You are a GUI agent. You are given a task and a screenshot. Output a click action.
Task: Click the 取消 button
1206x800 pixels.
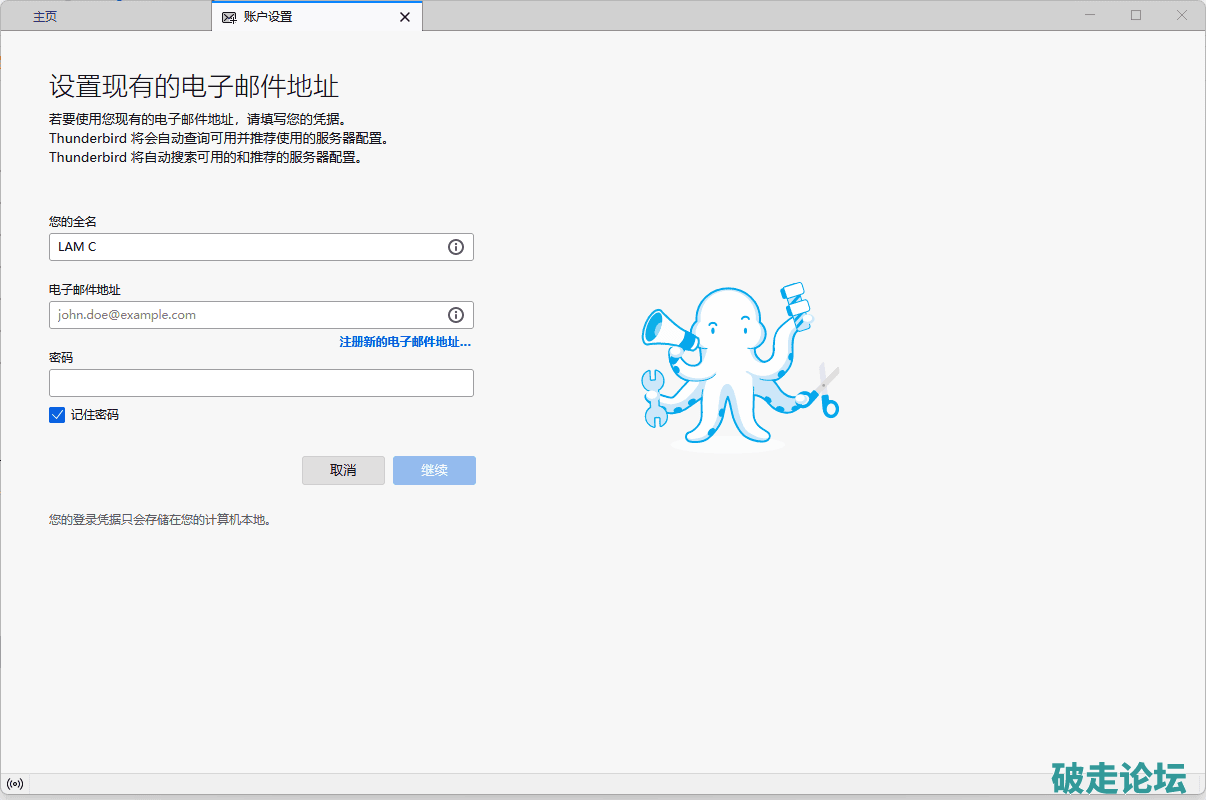click(x=343, y=470)
